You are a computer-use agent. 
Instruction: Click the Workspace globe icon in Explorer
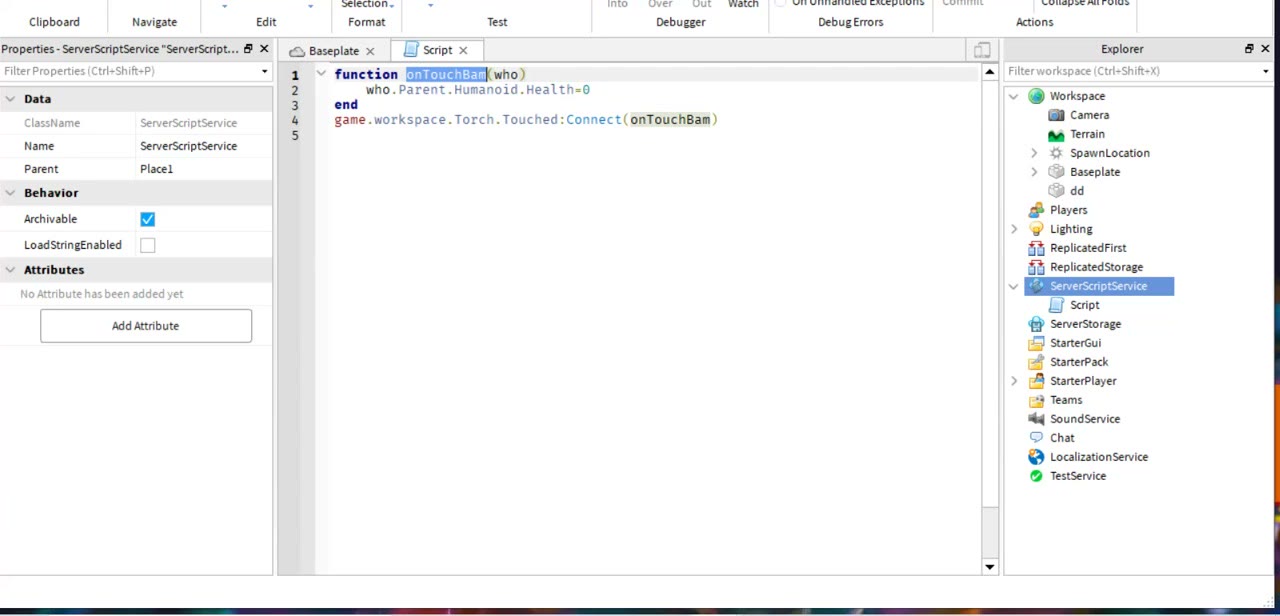[1036, 96]
